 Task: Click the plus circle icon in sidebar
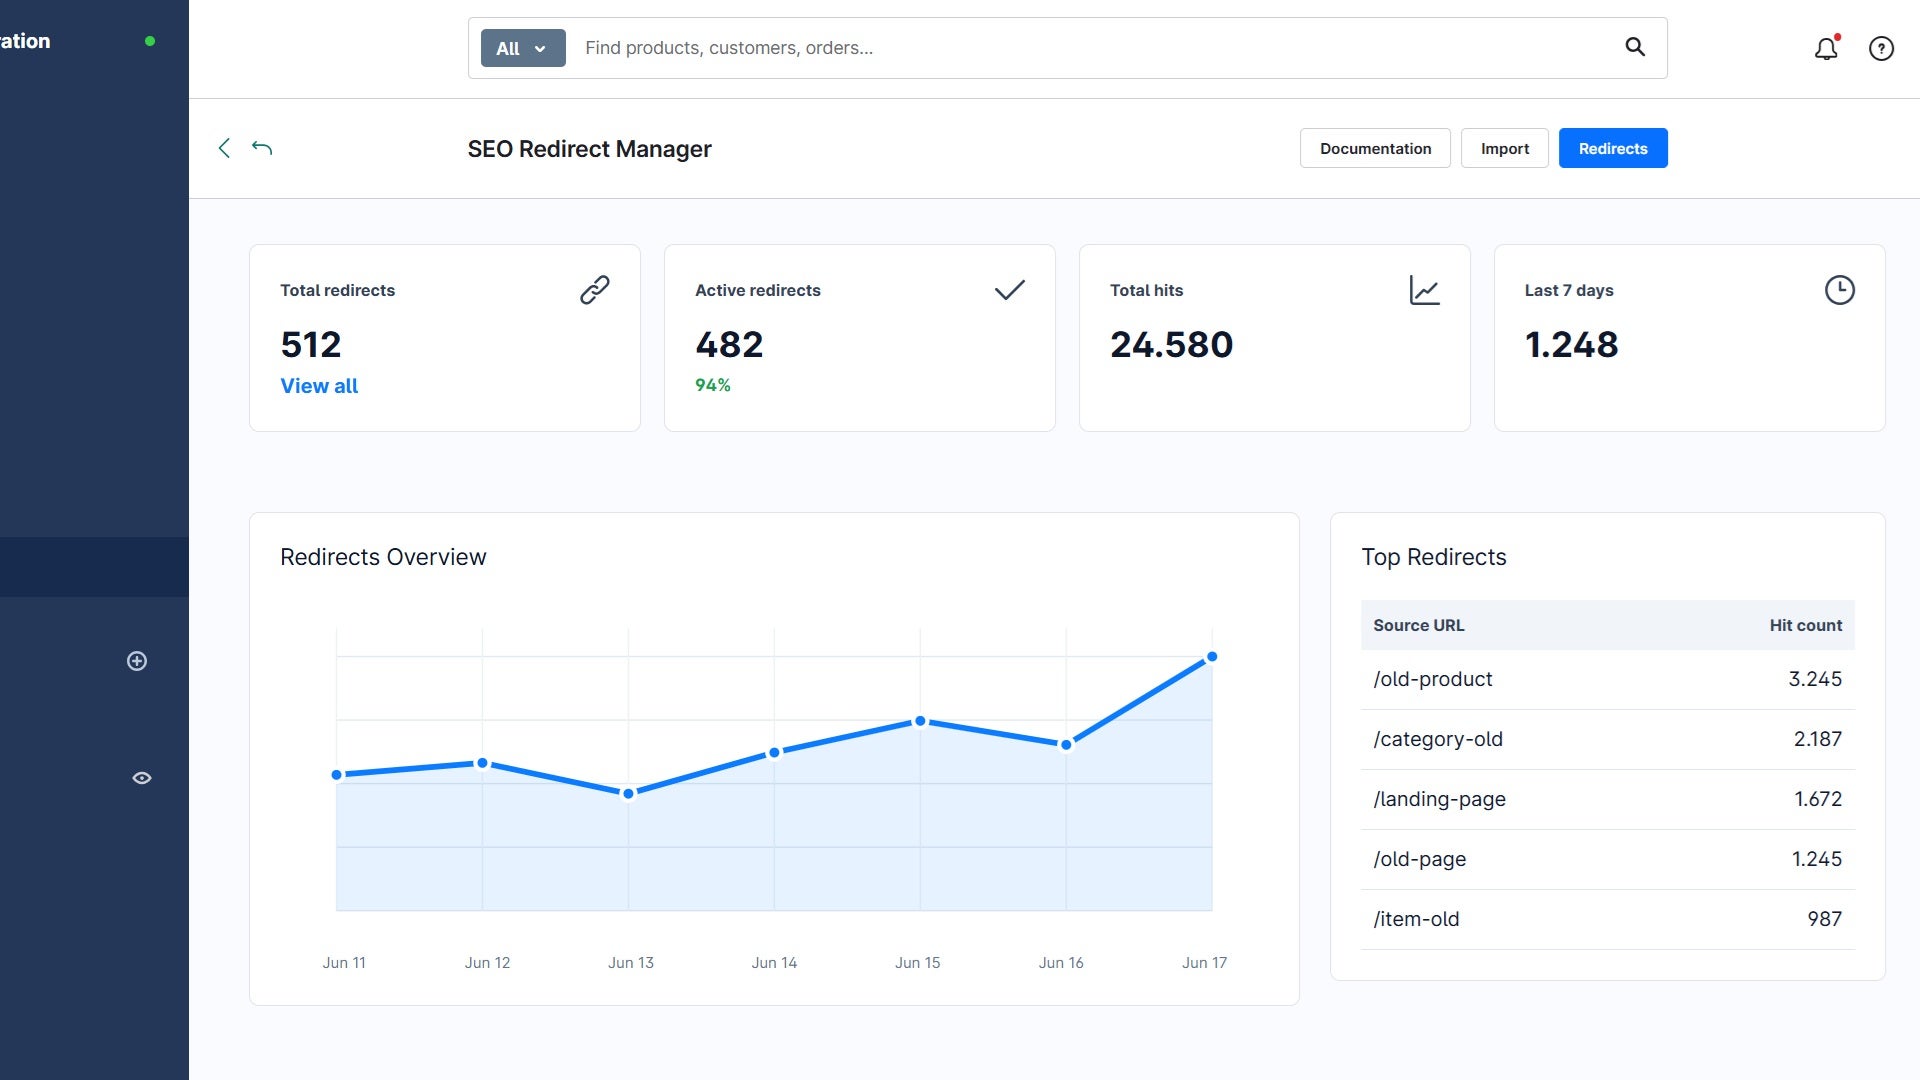137,661
